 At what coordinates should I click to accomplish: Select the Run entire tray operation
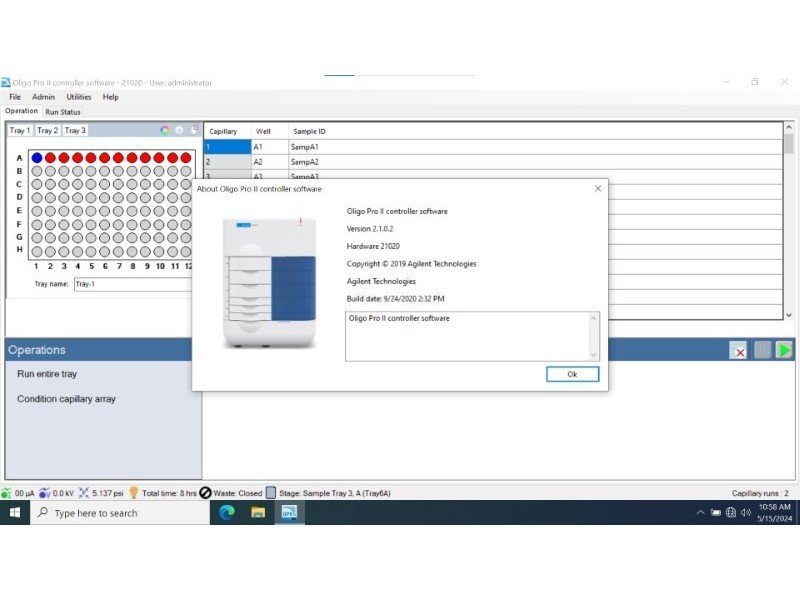point(47,374)
